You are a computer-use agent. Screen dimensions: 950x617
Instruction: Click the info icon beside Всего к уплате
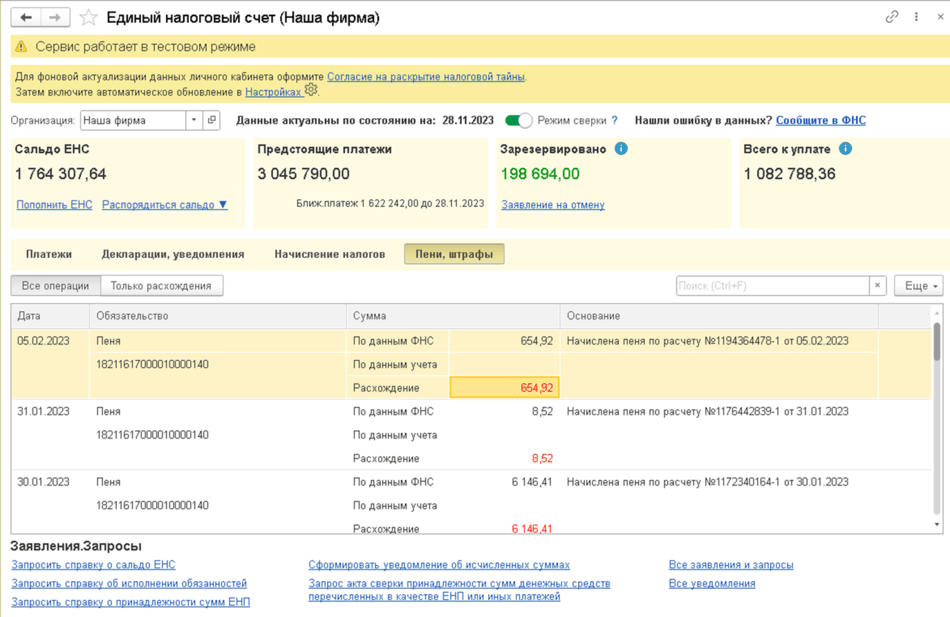click(845, 149)
